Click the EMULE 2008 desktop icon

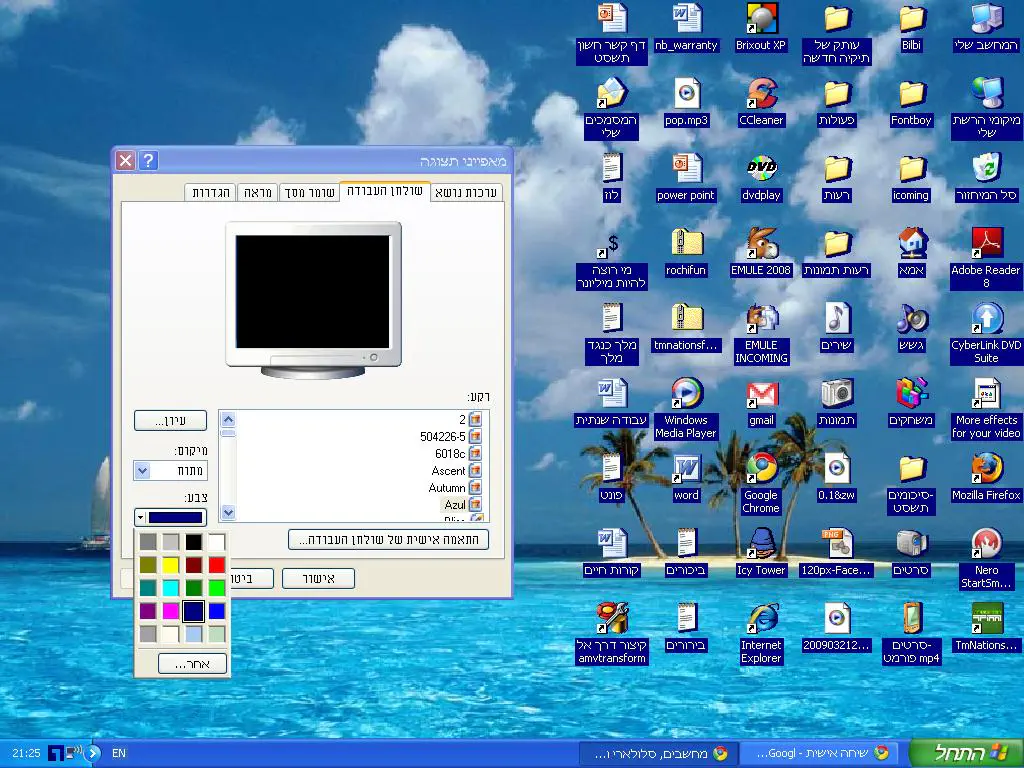click(761, 244)
